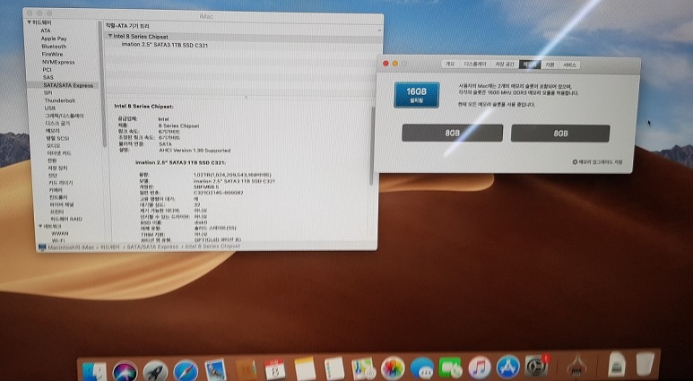The image size is (693, 381).
Task: Open Maps icon in Dock
Action: point(363,368)
